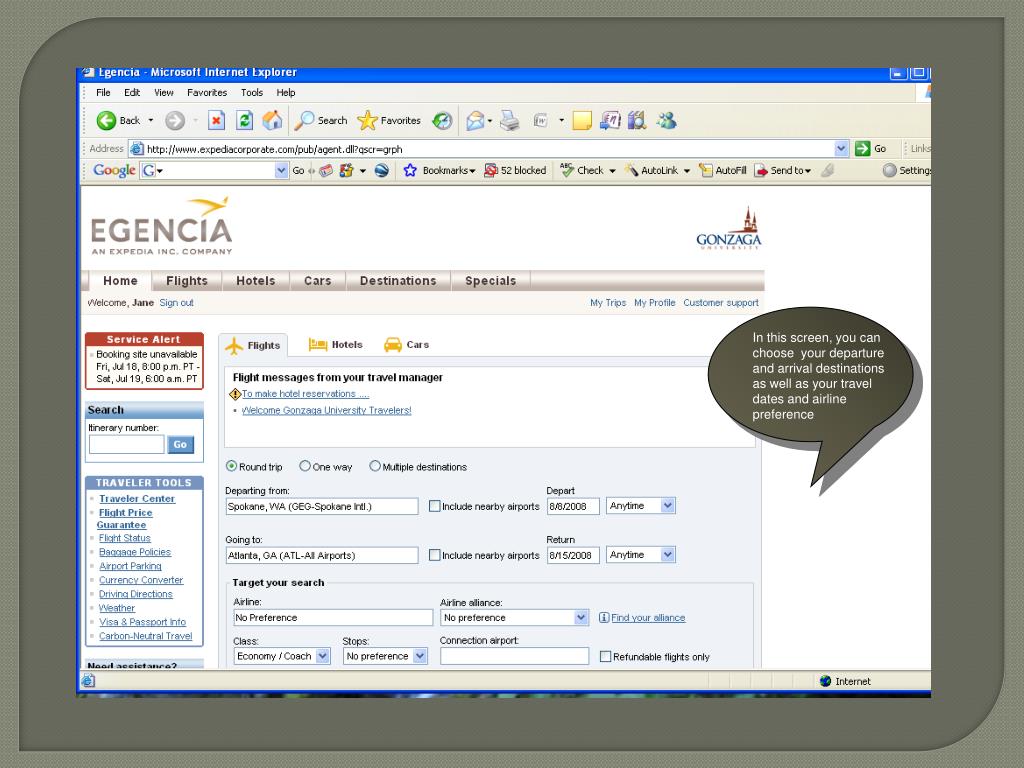Click the History icon in toolbar
The image size is (1024, 768).
coord(442,120)
